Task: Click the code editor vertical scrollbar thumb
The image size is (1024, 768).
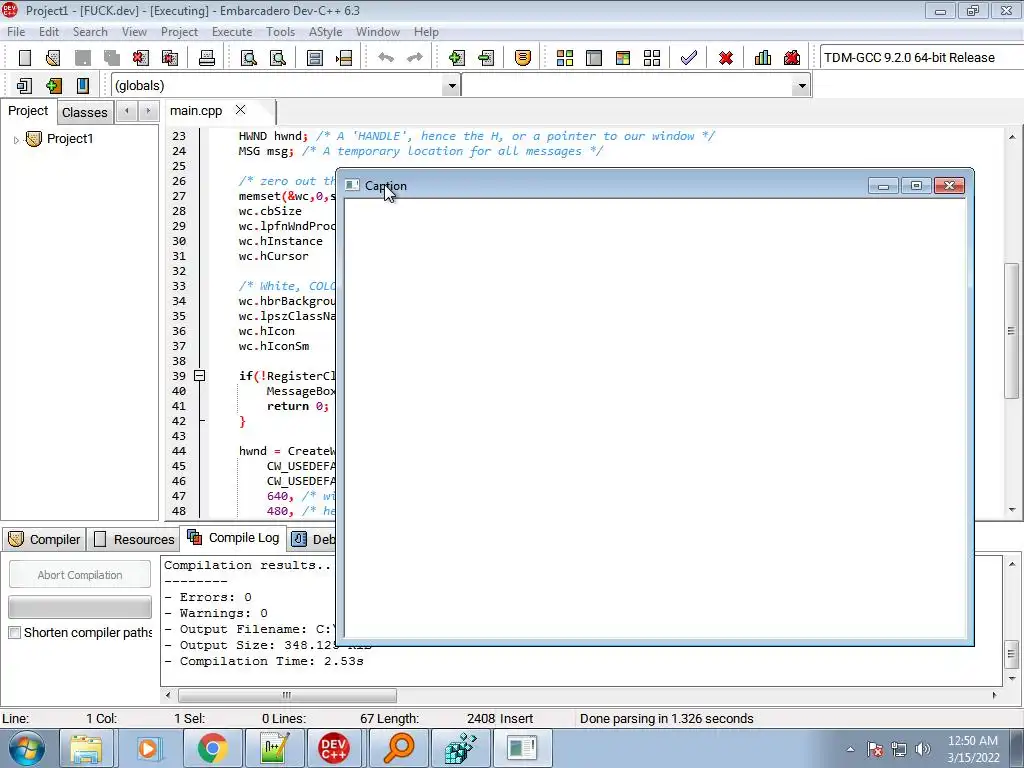Action: click(x=1012, y=330)
